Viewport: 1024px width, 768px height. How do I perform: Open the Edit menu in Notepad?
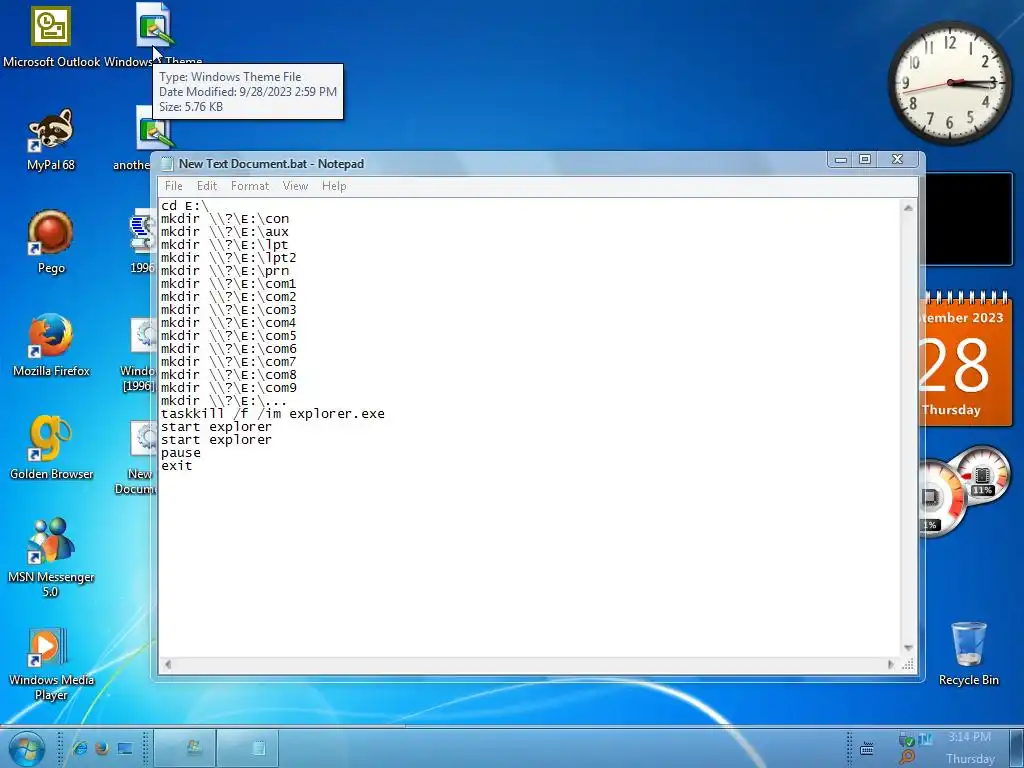click(x=207, y=186)
